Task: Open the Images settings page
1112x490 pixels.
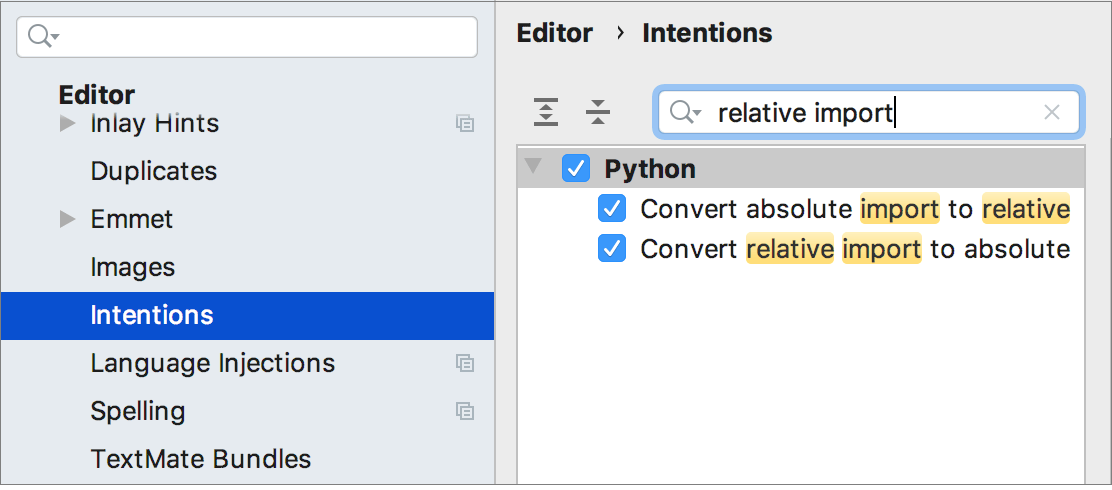Action: pyautogui.click(x=132, y=267)
